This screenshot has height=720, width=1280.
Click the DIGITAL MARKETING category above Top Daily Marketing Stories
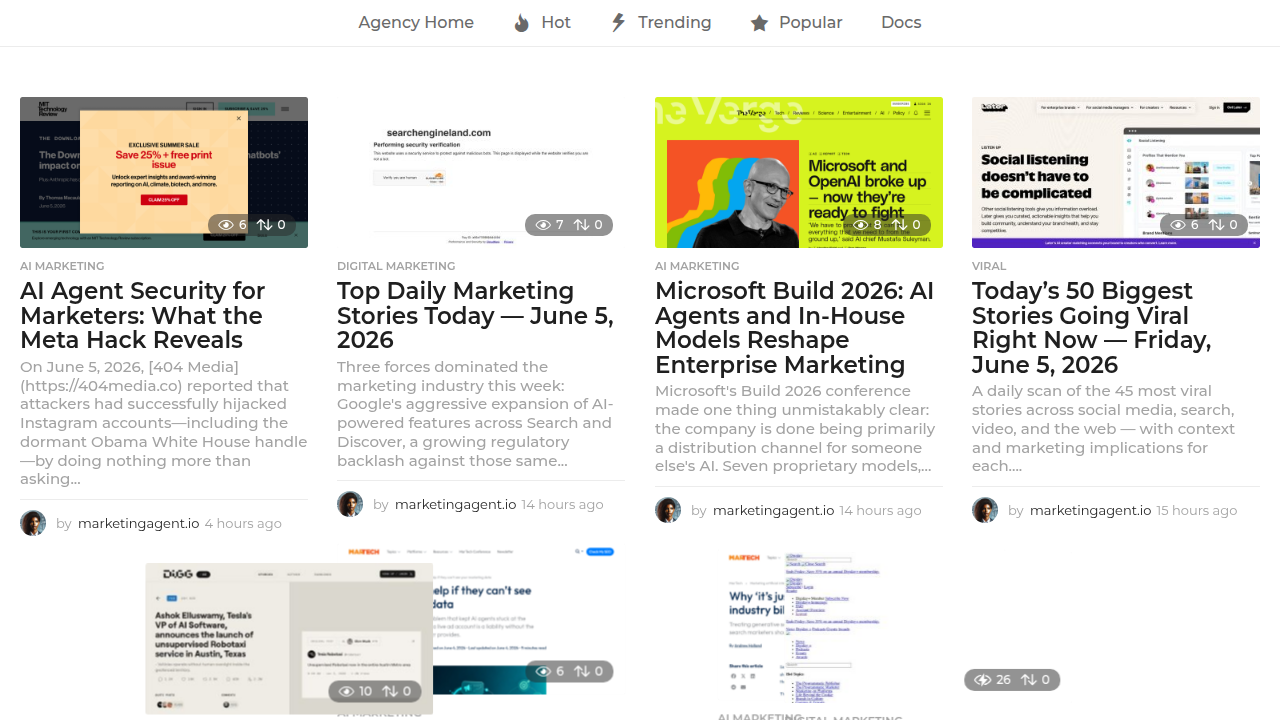point(396,266)
